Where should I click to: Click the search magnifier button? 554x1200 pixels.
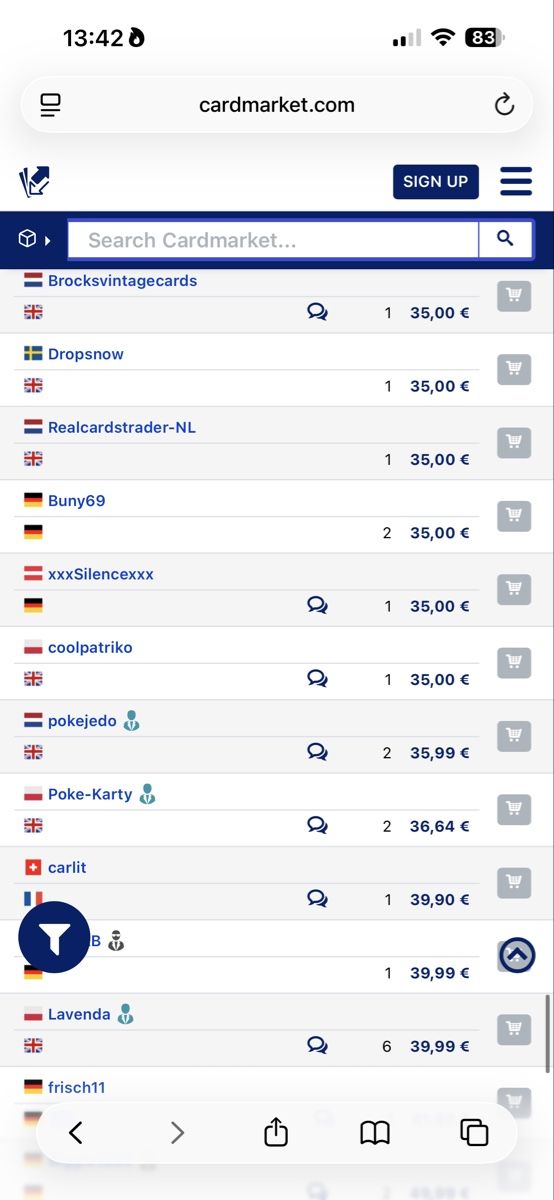tap(505, 239)
